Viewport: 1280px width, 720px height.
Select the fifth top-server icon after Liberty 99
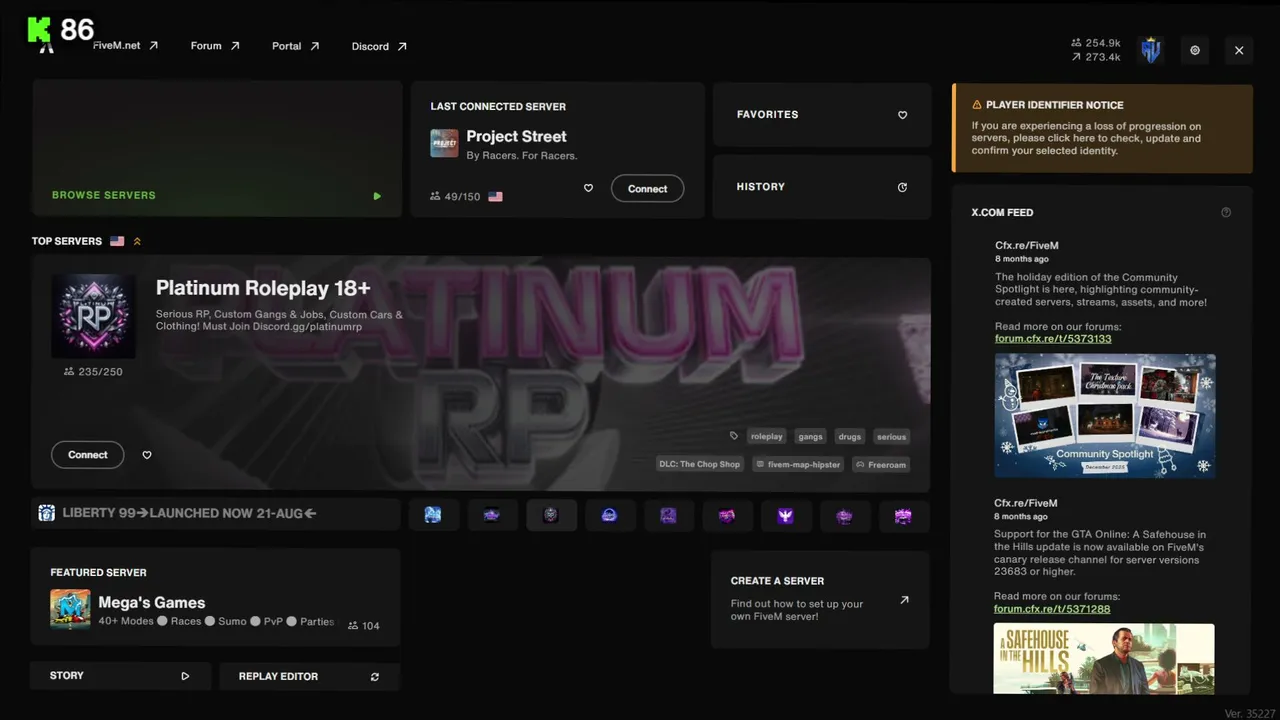pyautogui.click(x=668, y=515)
